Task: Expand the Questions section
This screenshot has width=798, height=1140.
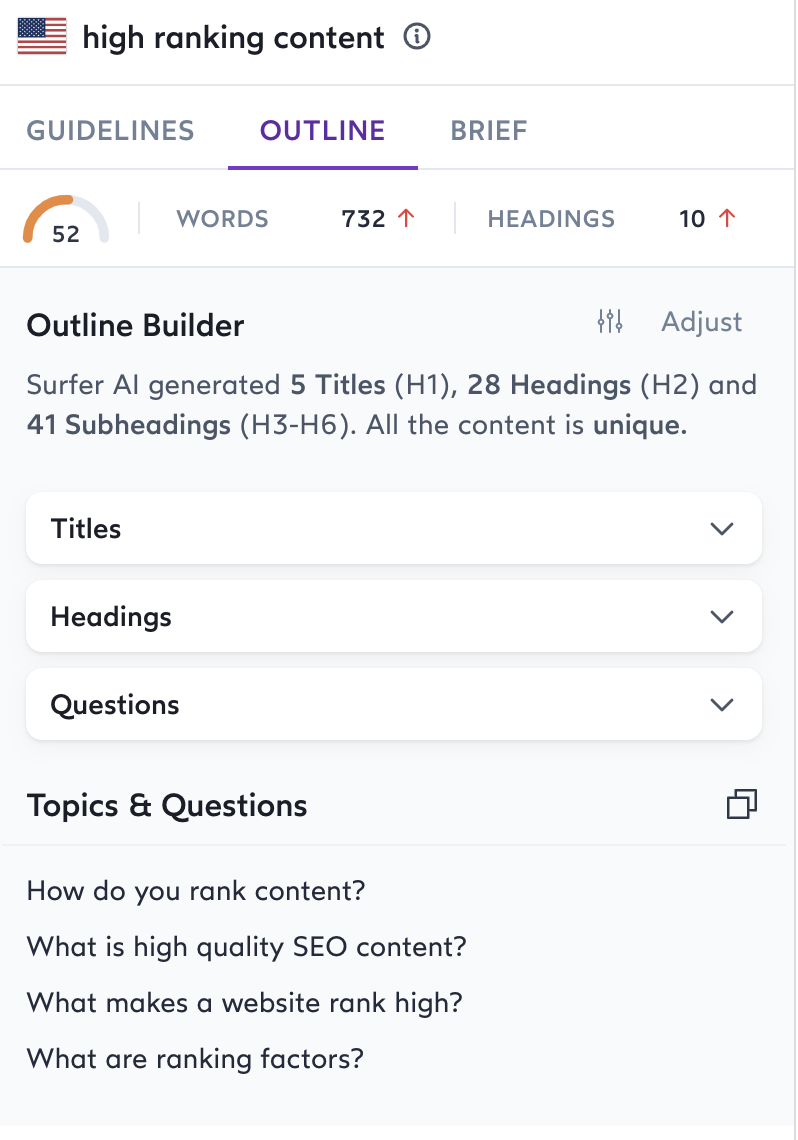Action: click(x=394, y=704)
